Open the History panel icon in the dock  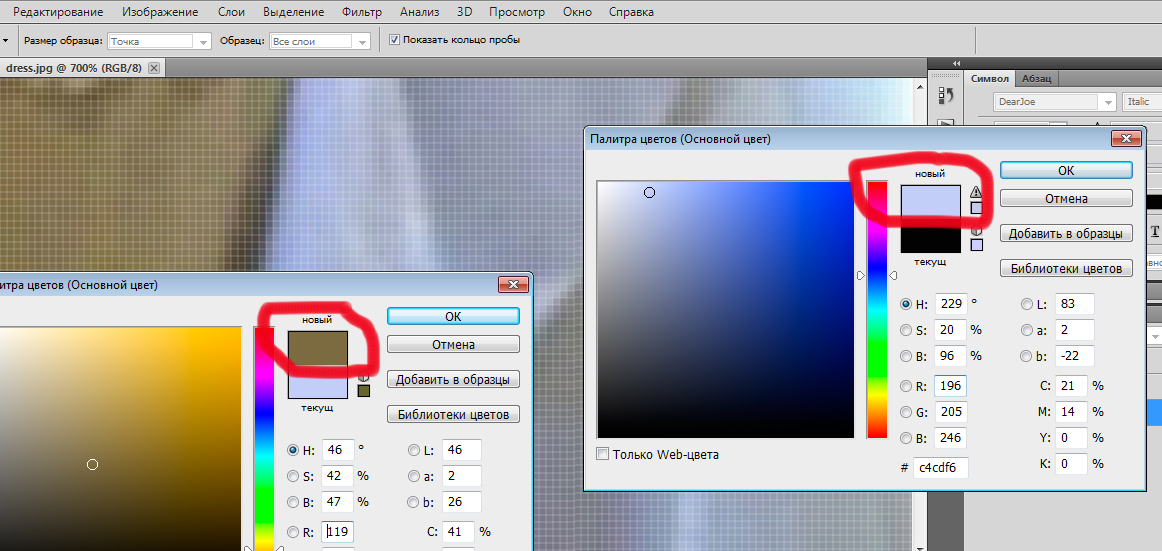[946, 95]
